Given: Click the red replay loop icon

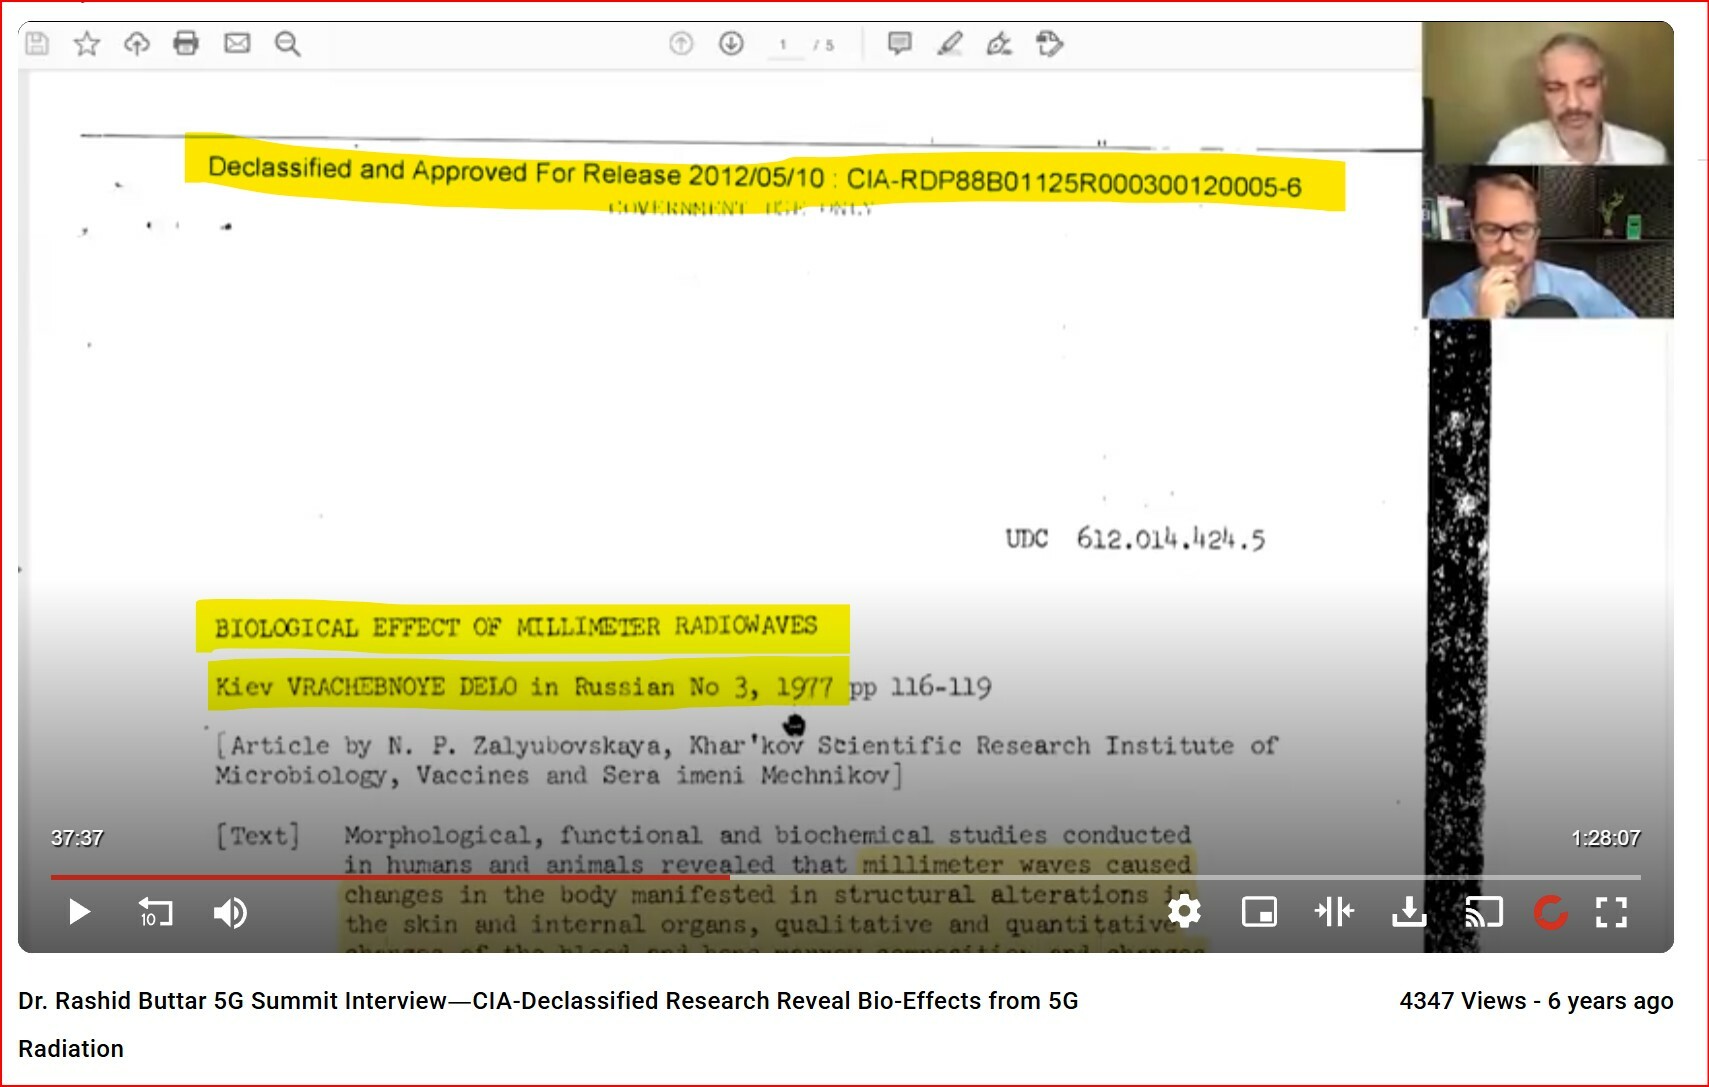Looking at the screenshot, I should 1550,912.
